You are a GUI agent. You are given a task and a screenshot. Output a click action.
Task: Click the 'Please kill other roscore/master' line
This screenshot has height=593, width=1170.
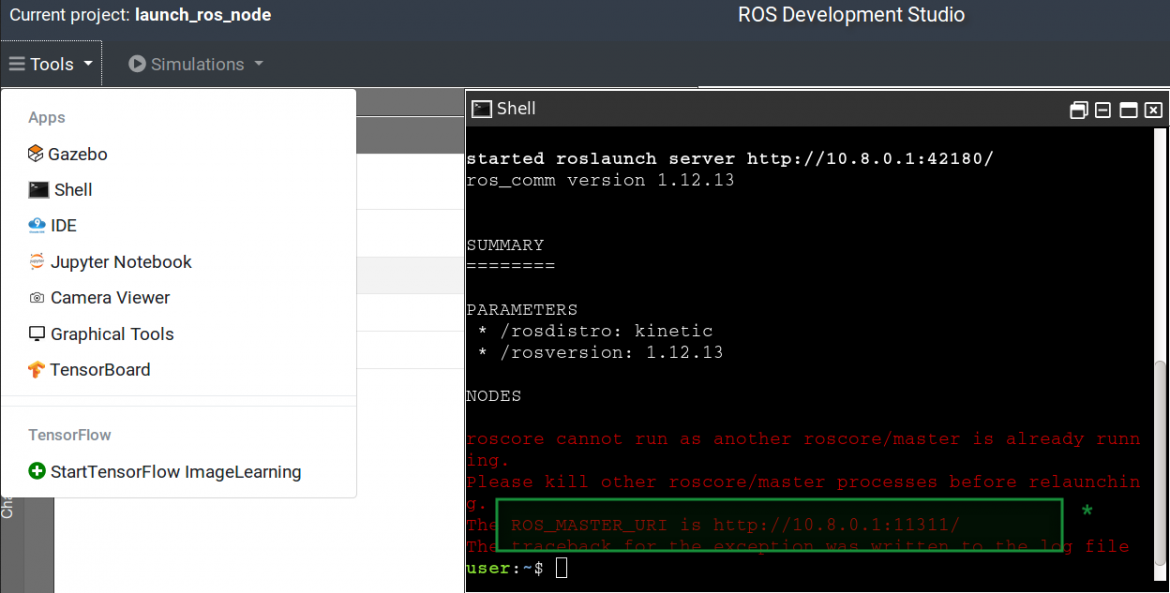(804, 482)
